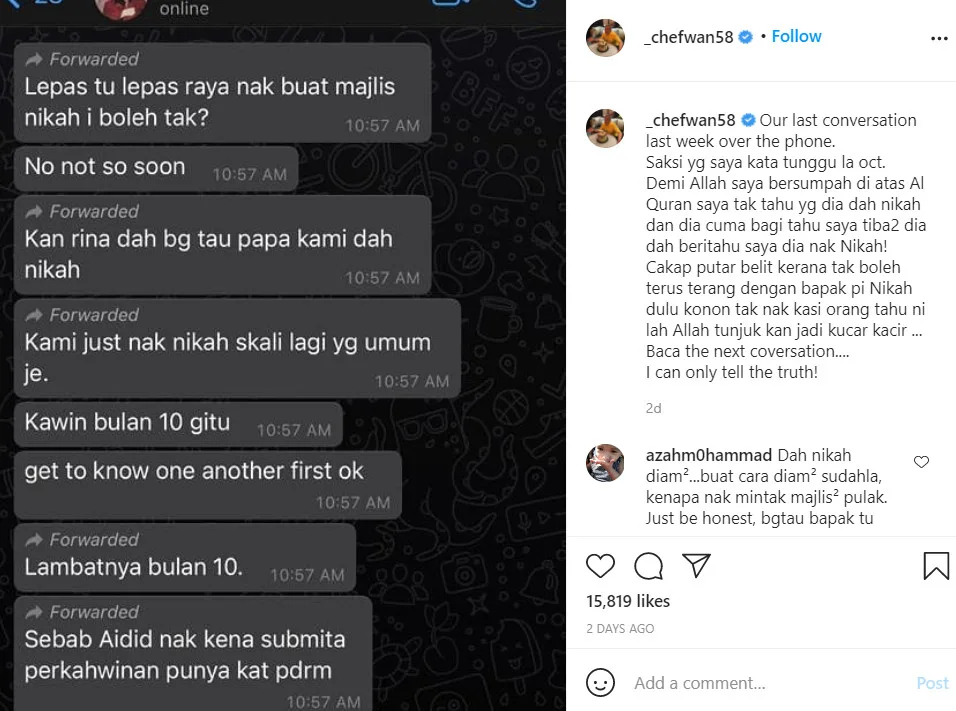Open comments via the speech bubble icon
956x711 pixels.
[648, 566]
